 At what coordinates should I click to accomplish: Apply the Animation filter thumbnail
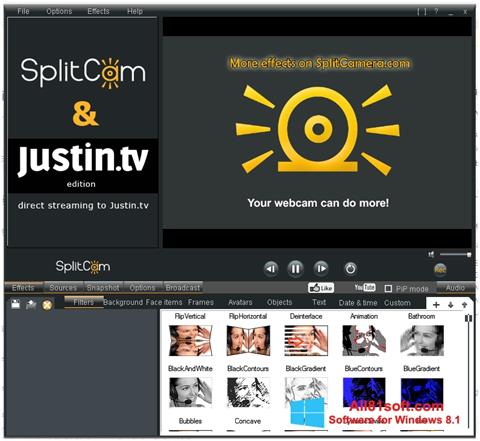tap(364, 340)
